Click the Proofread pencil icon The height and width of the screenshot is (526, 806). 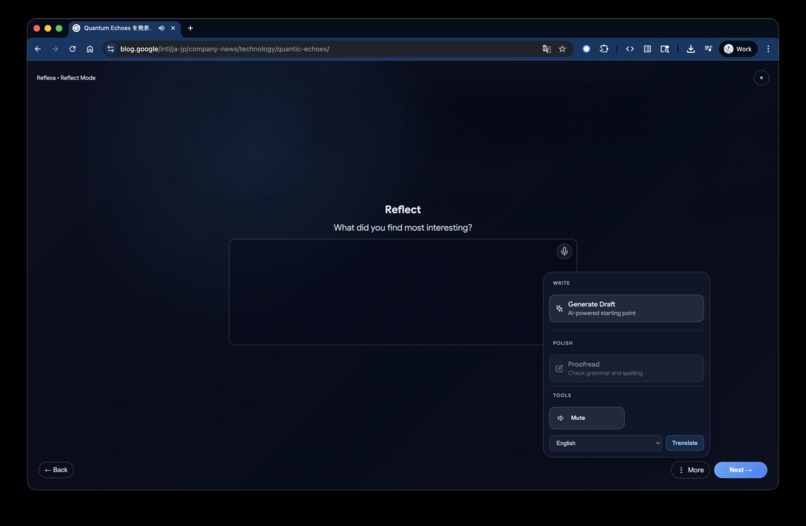coord(559,368)
